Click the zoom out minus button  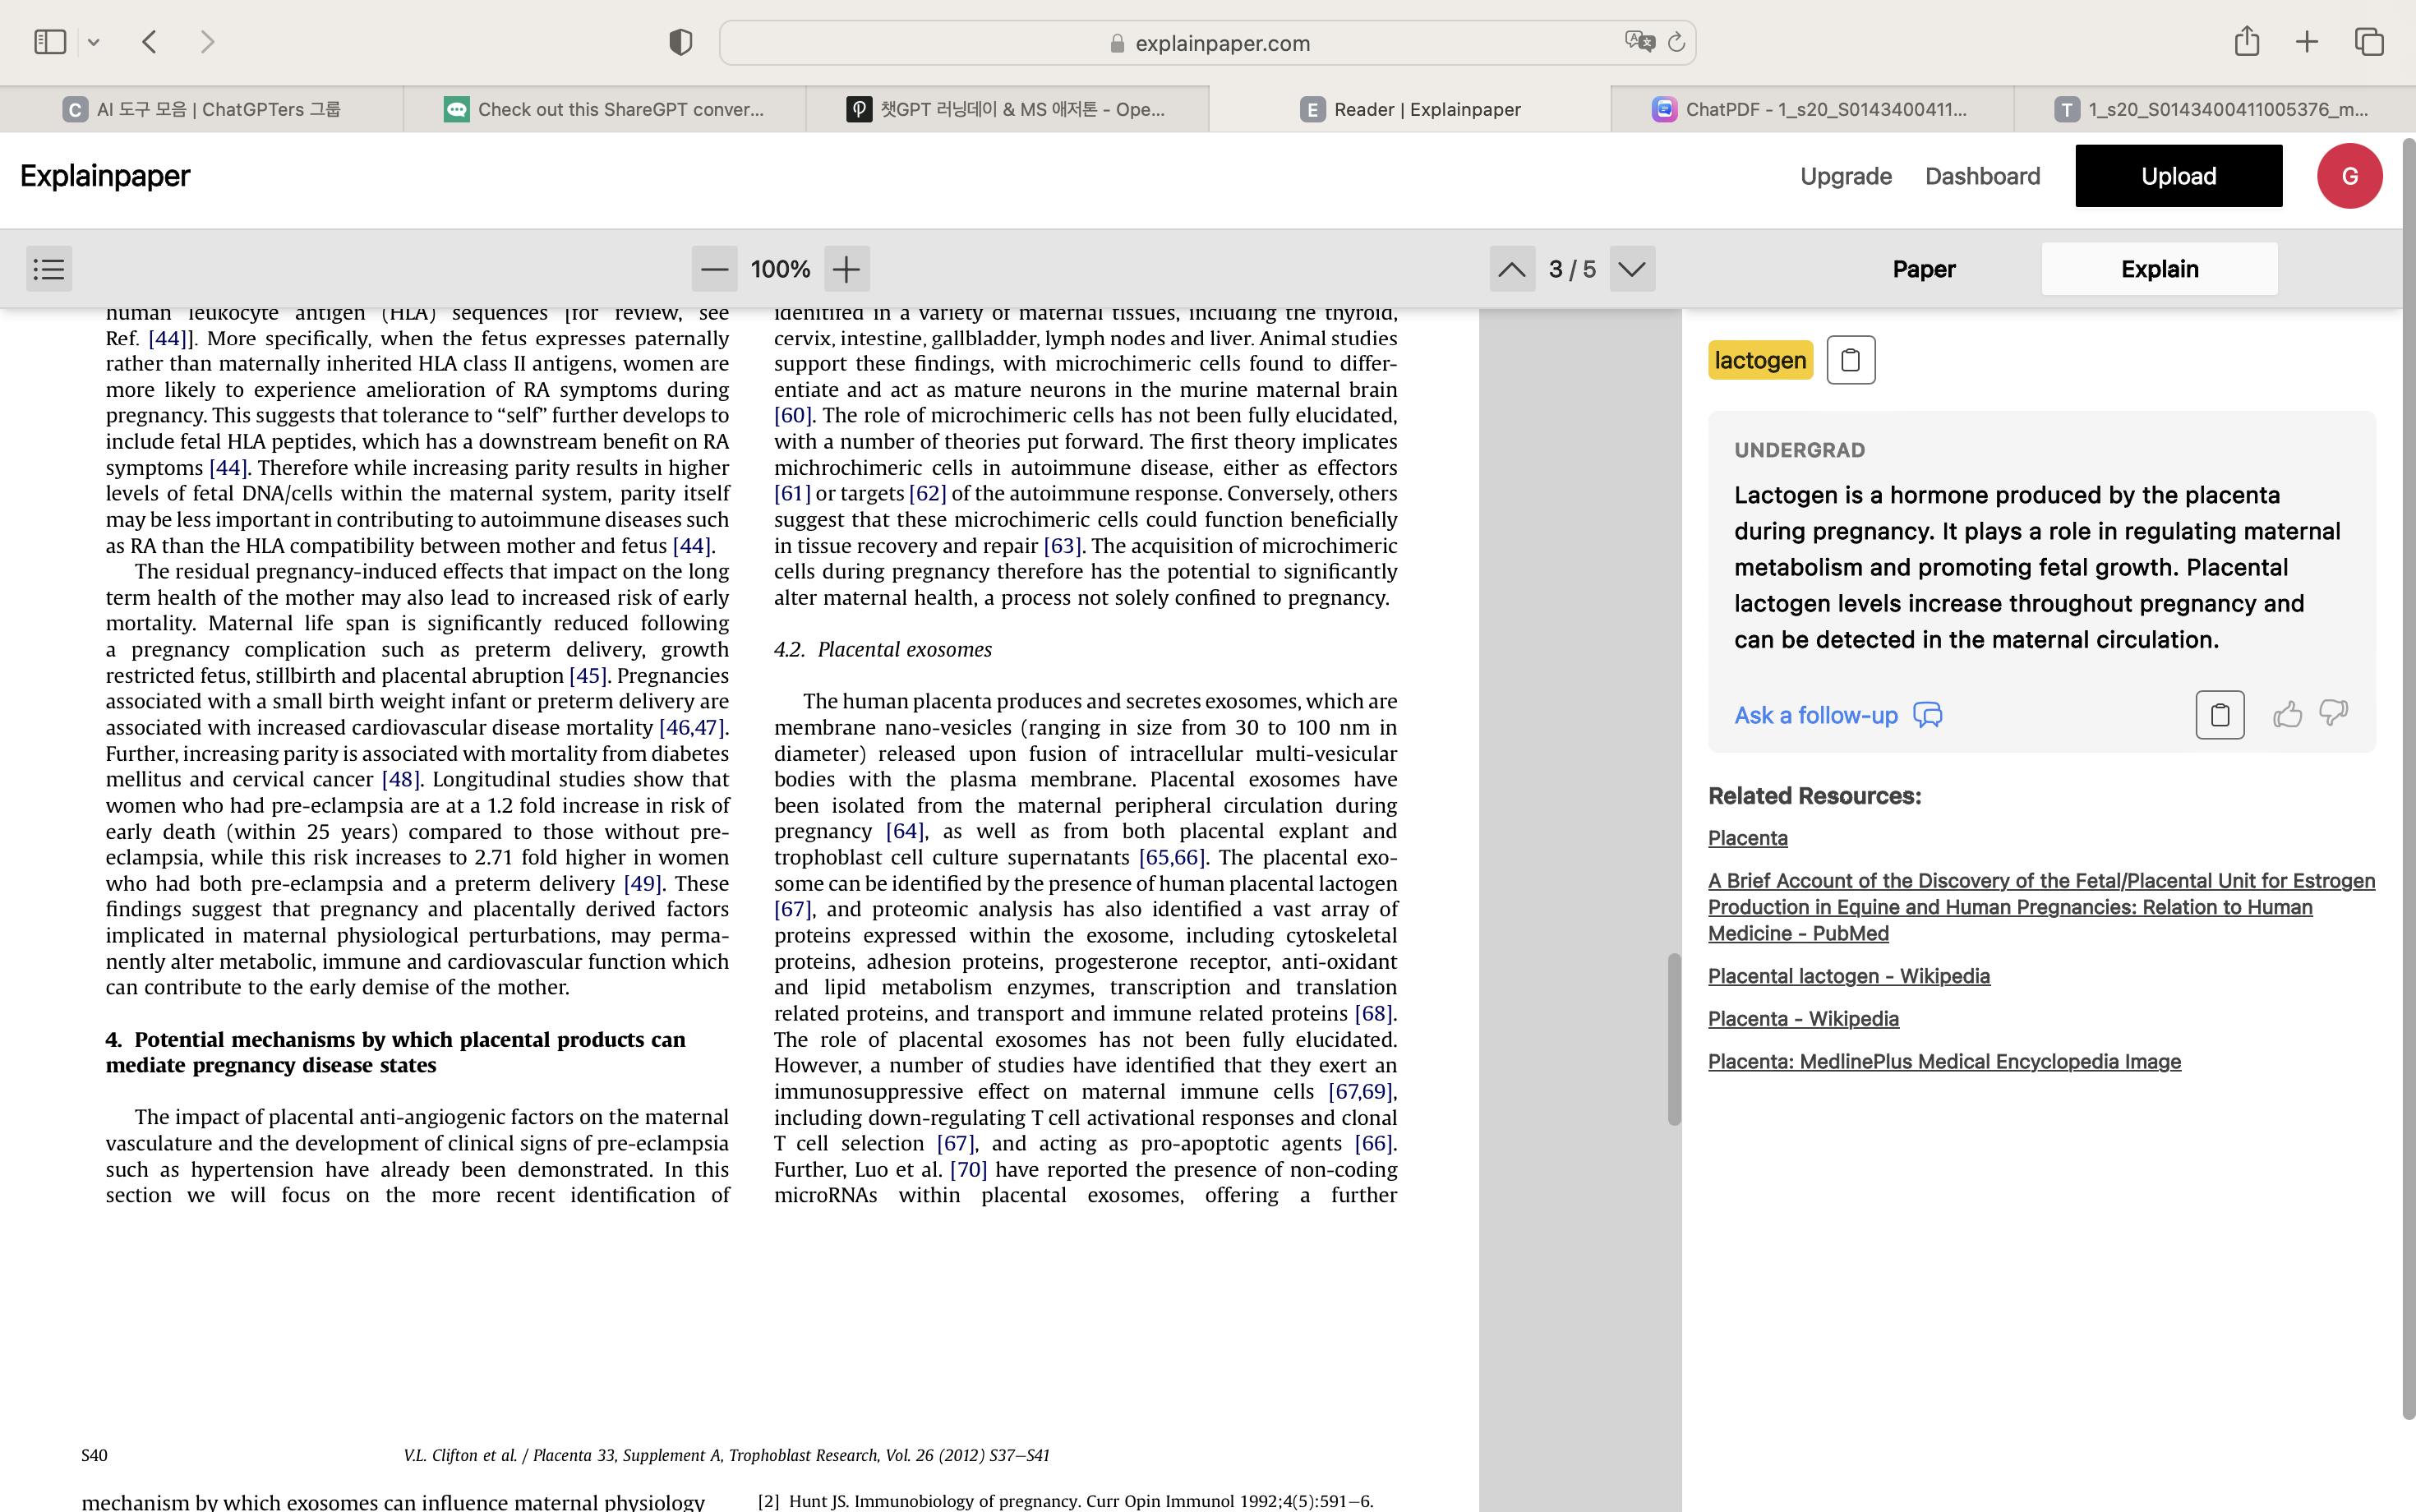click(714, 269)
